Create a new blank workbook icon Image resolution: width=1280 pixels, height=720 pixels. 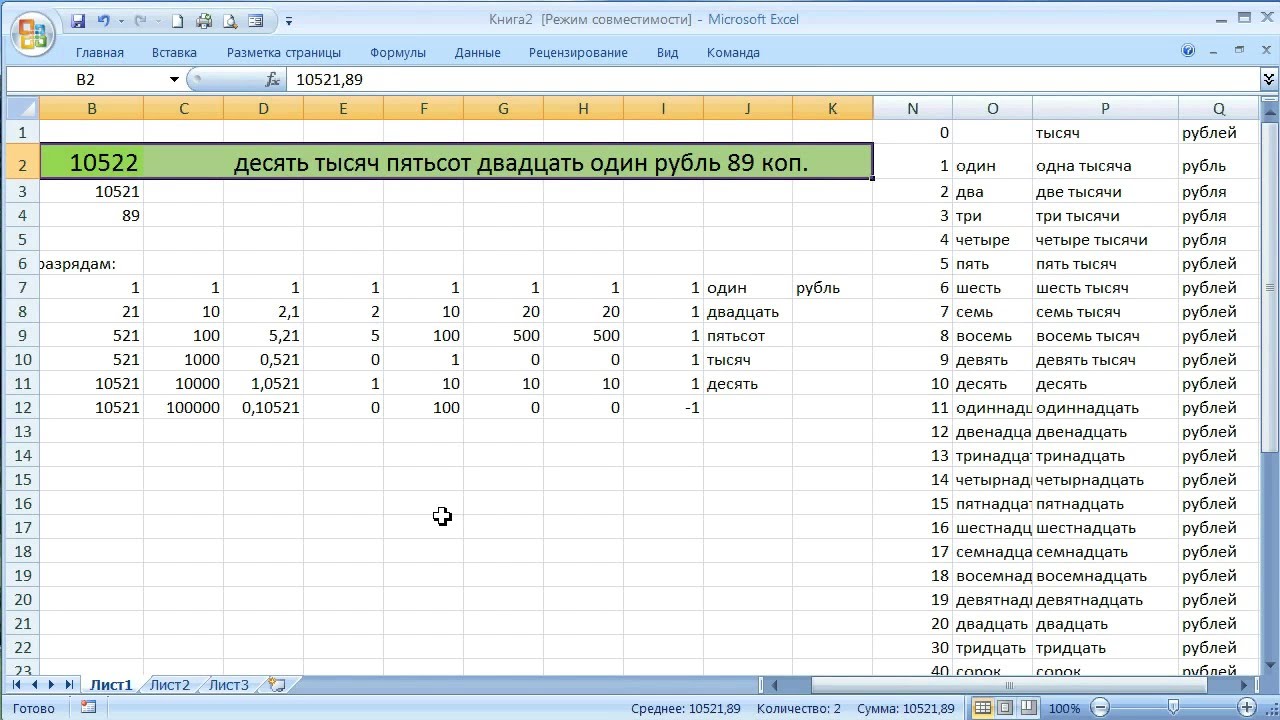(178, 20)
